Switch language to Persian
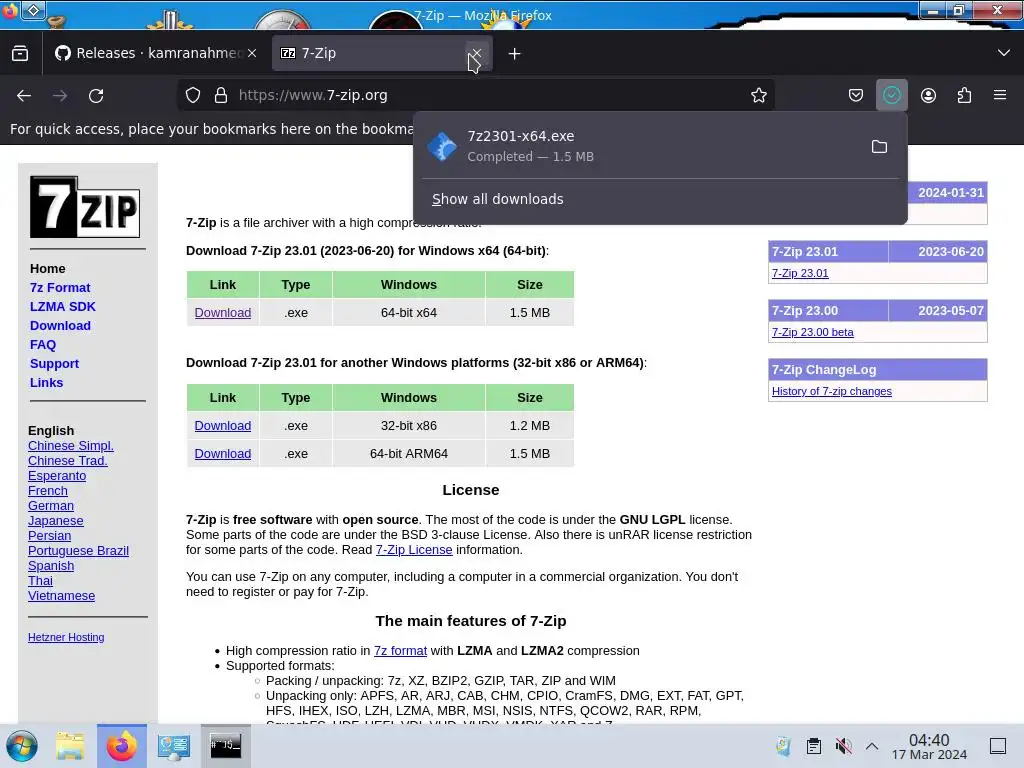Screen dimensions: 1024x768 (x=50, y=536)
